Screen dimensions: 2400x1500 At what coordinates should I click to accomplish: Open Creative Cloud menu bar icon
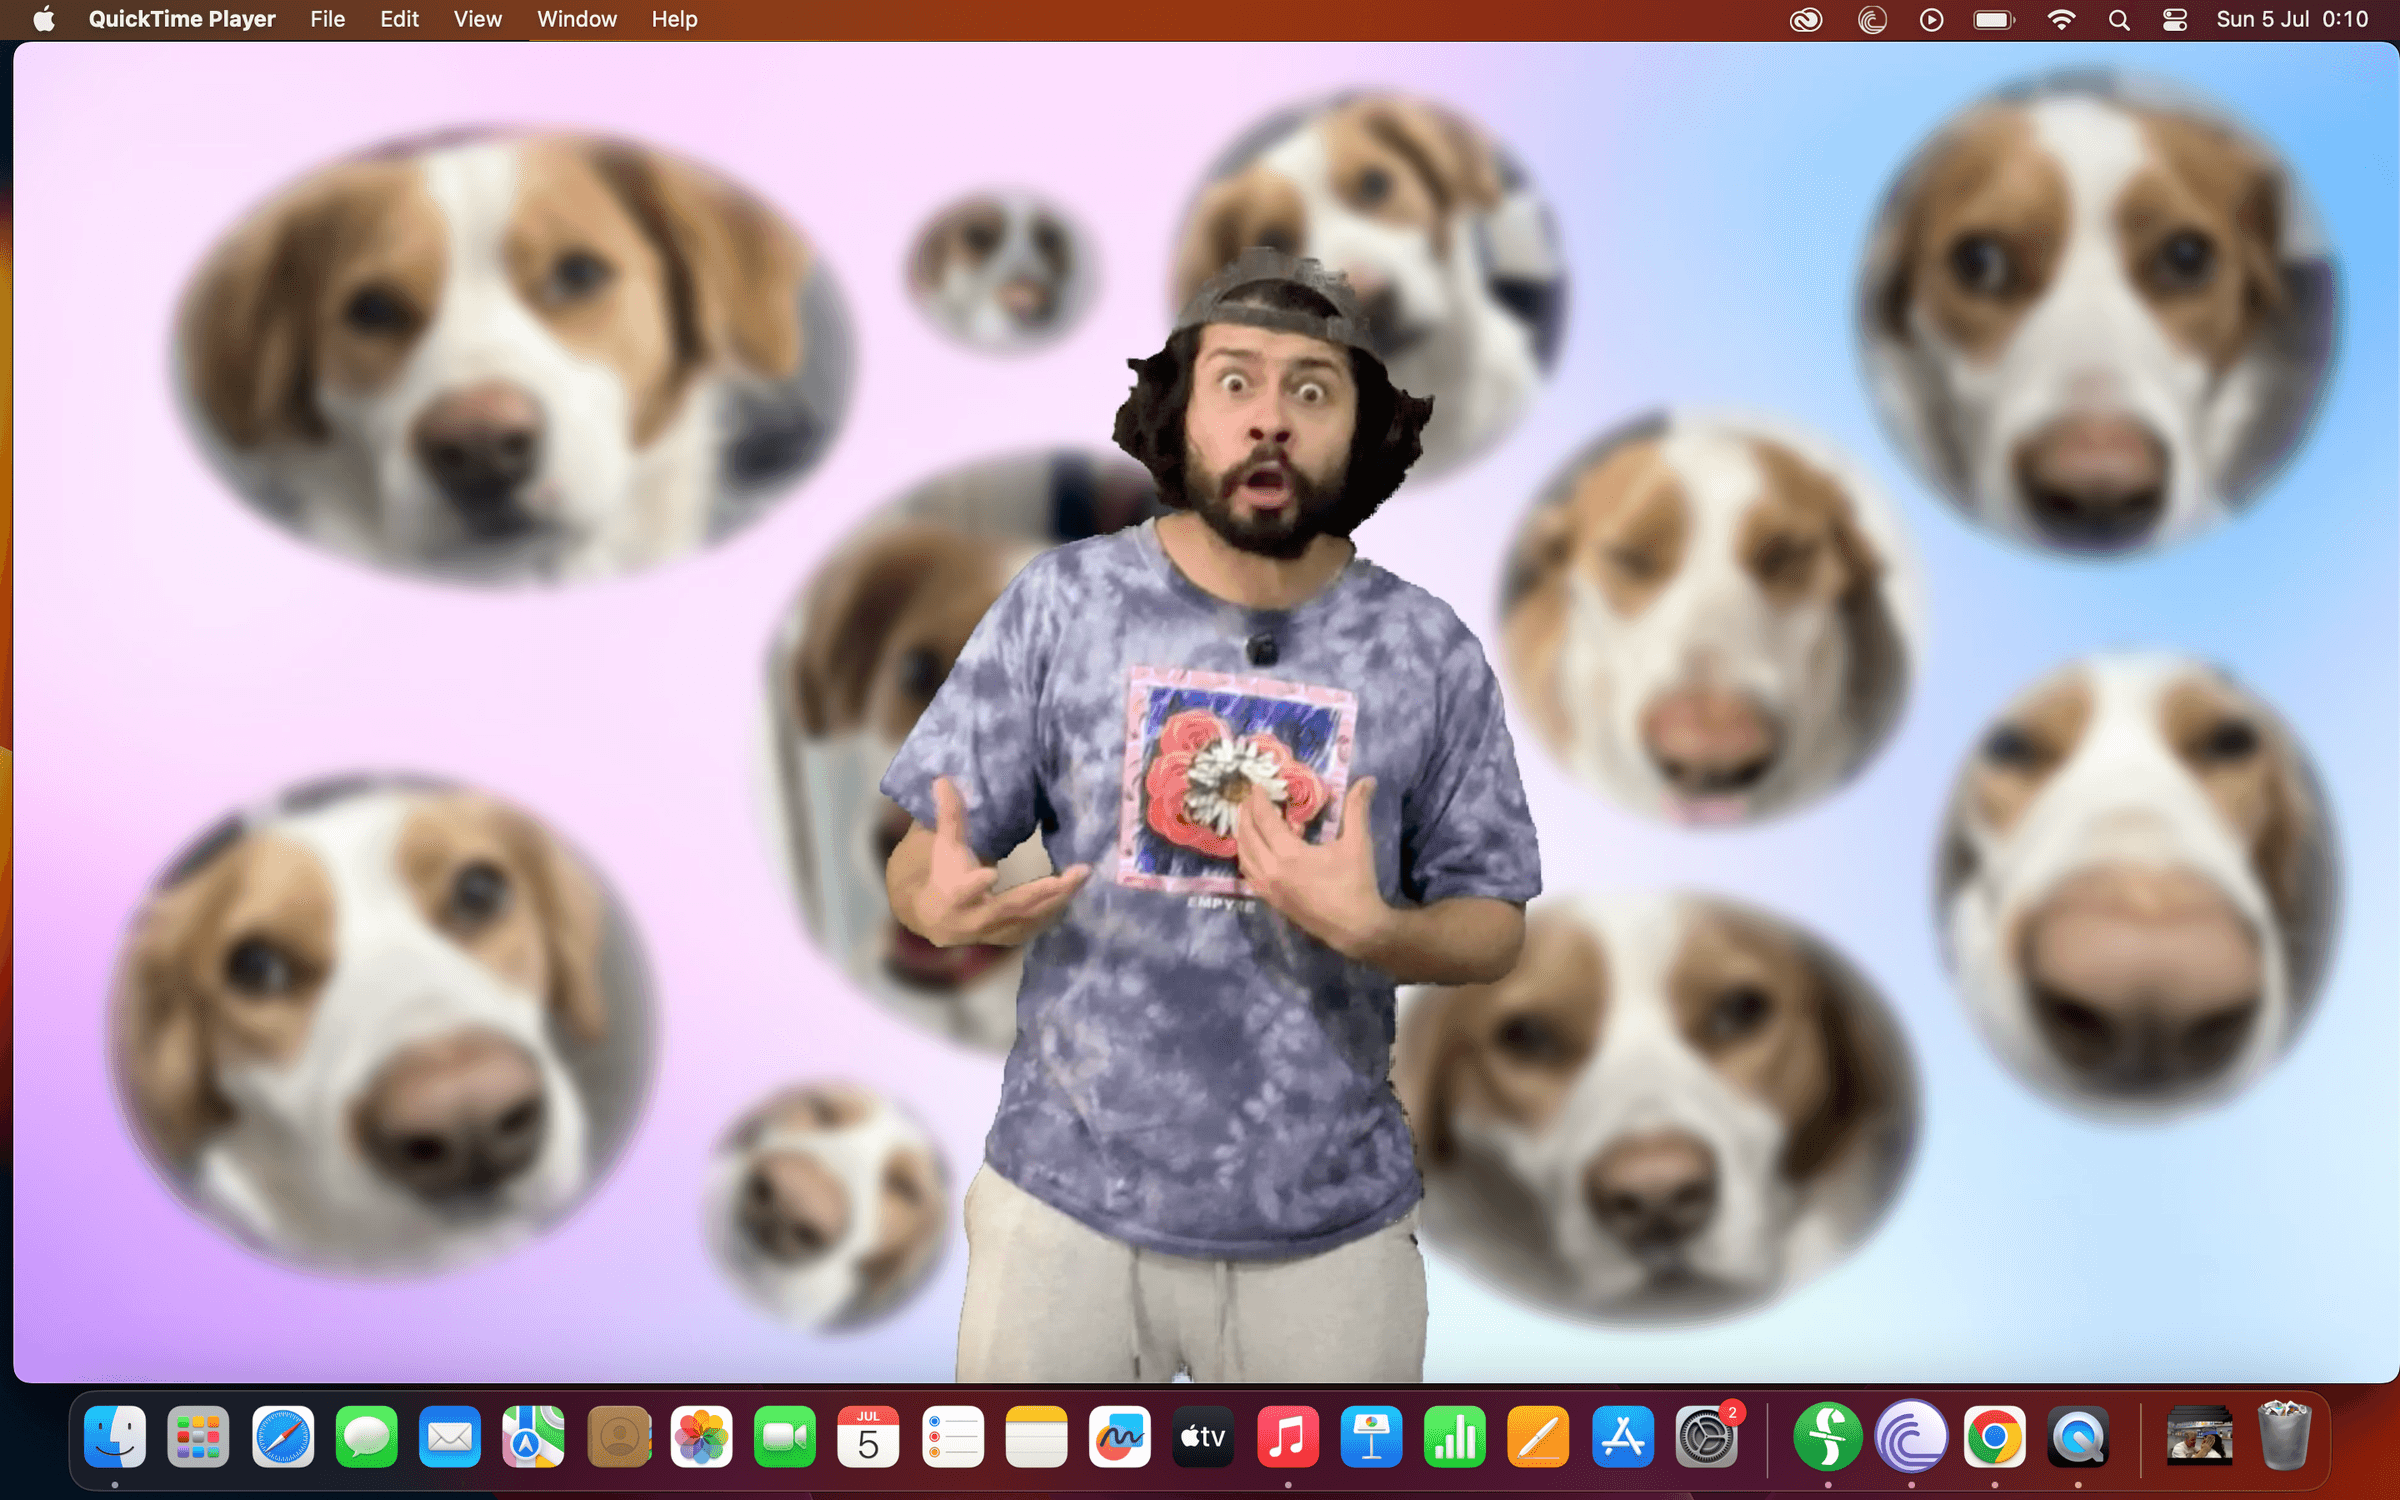pos(1806,20)
